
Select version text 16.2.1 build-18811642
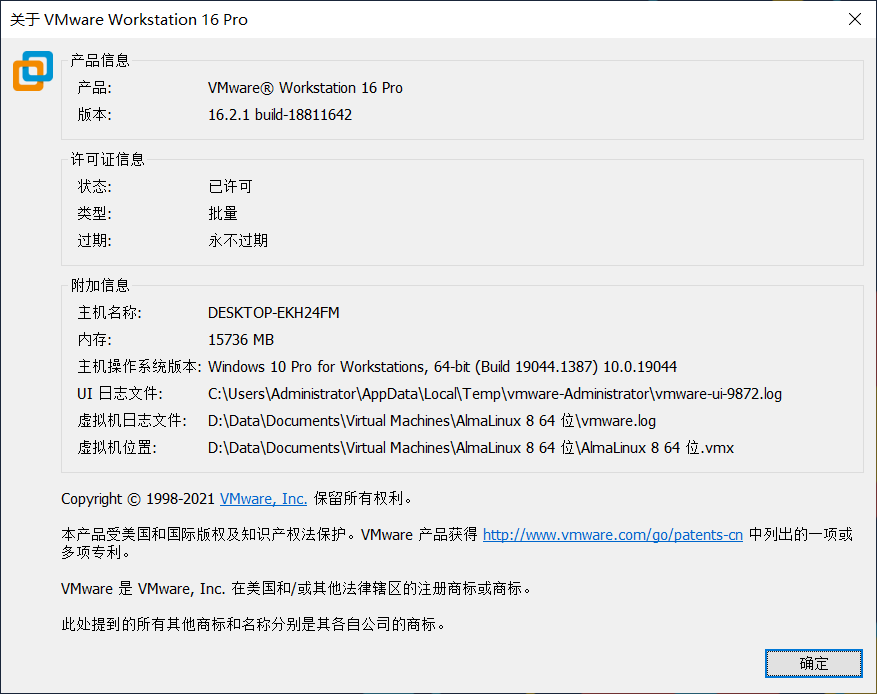click(x=280, y=115)
